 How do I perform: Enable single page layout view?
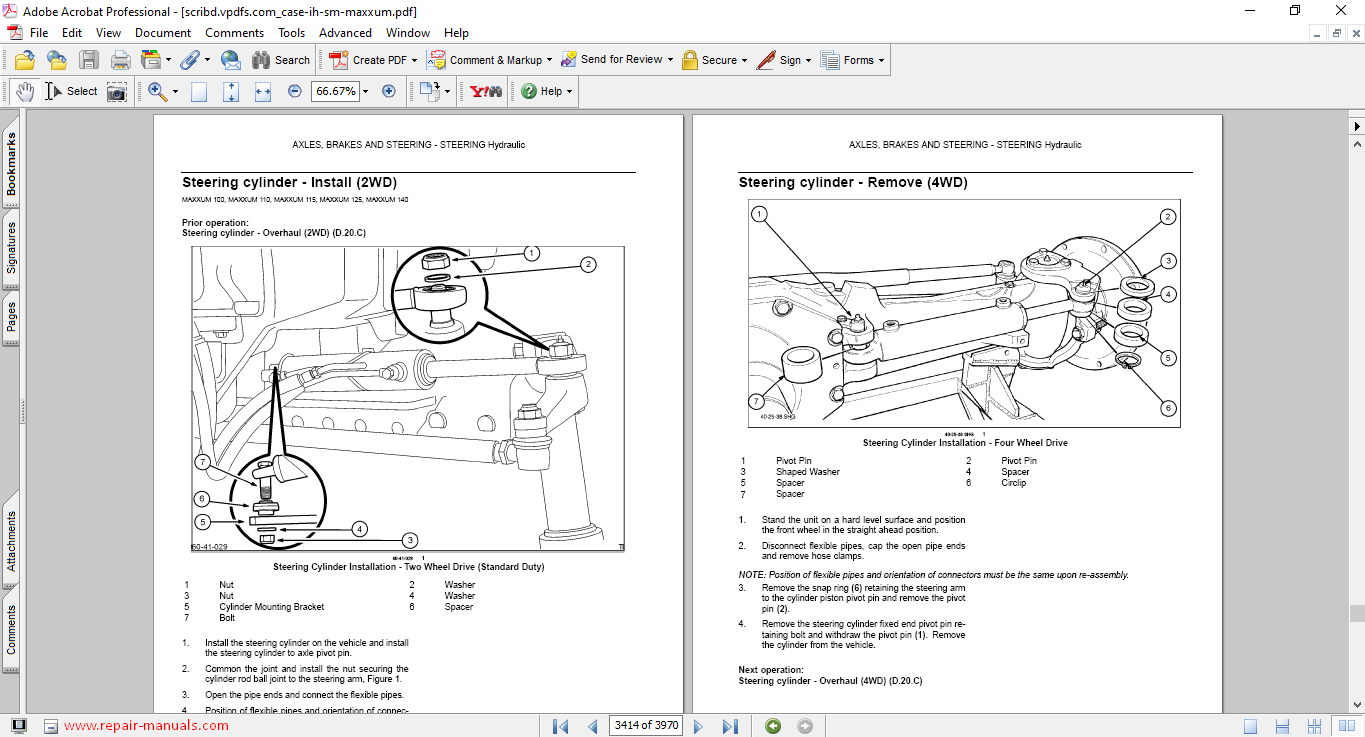click(199, 91)
